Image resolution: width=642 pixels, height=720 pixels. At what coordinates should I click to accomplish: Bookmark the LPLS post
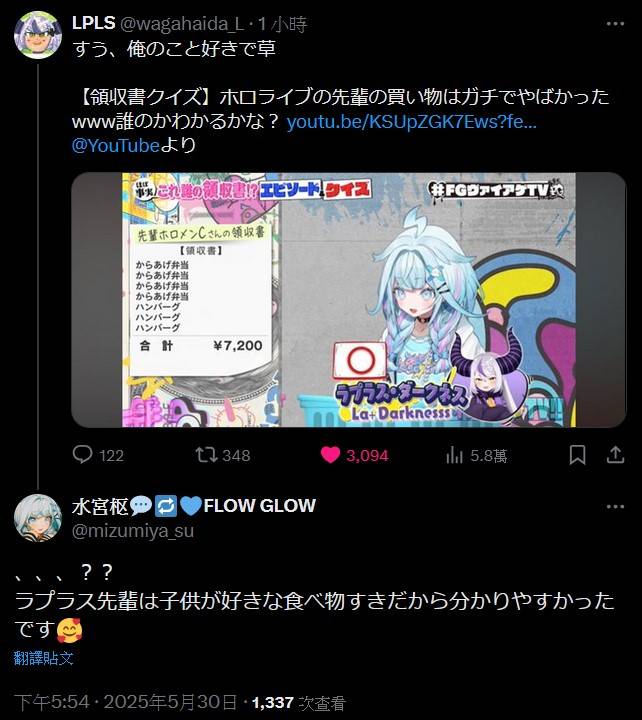[577, 455]
